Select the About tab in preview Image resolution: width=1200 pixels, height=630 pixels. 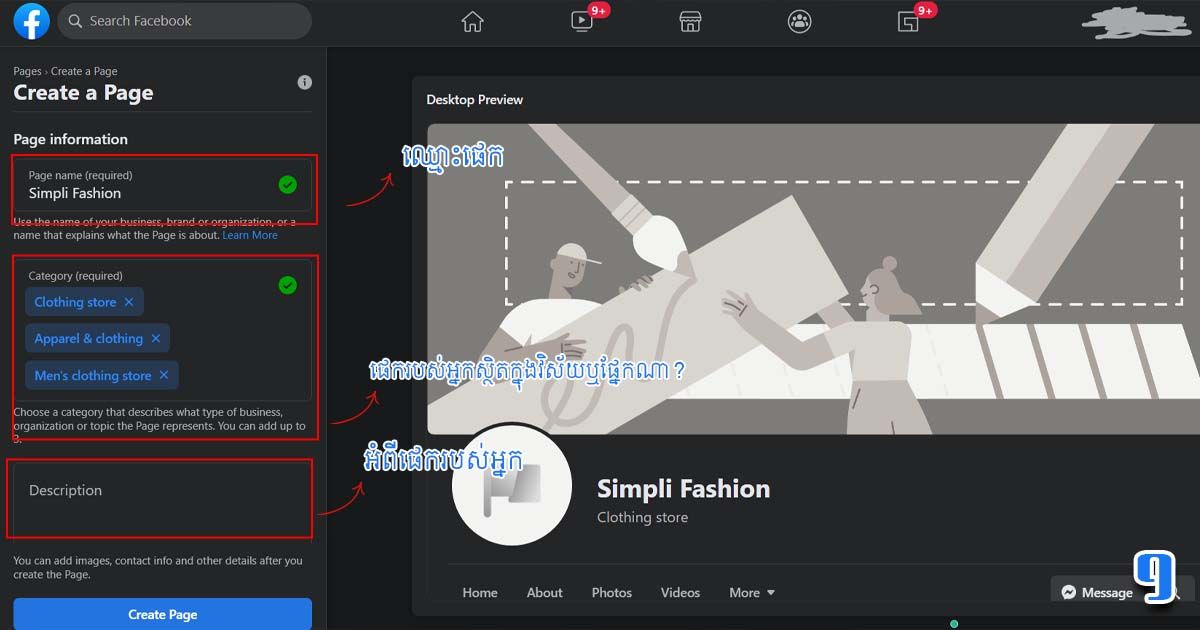coord(545,593)
